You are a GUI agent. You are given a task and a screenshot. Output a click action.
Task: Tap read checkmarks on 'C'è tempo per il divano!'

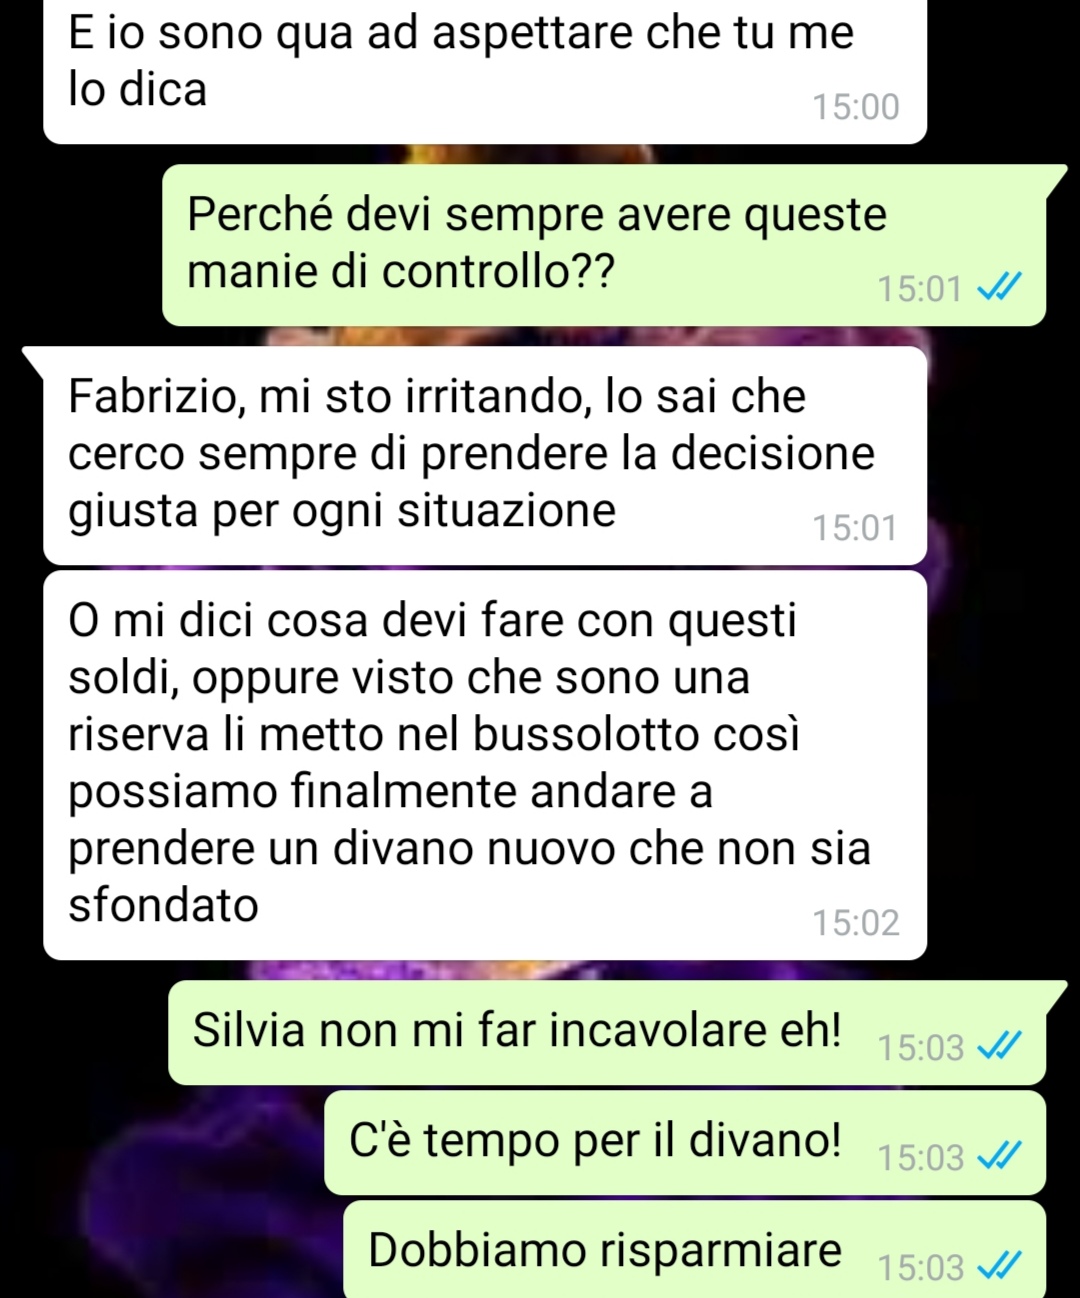click(998, 1157)
